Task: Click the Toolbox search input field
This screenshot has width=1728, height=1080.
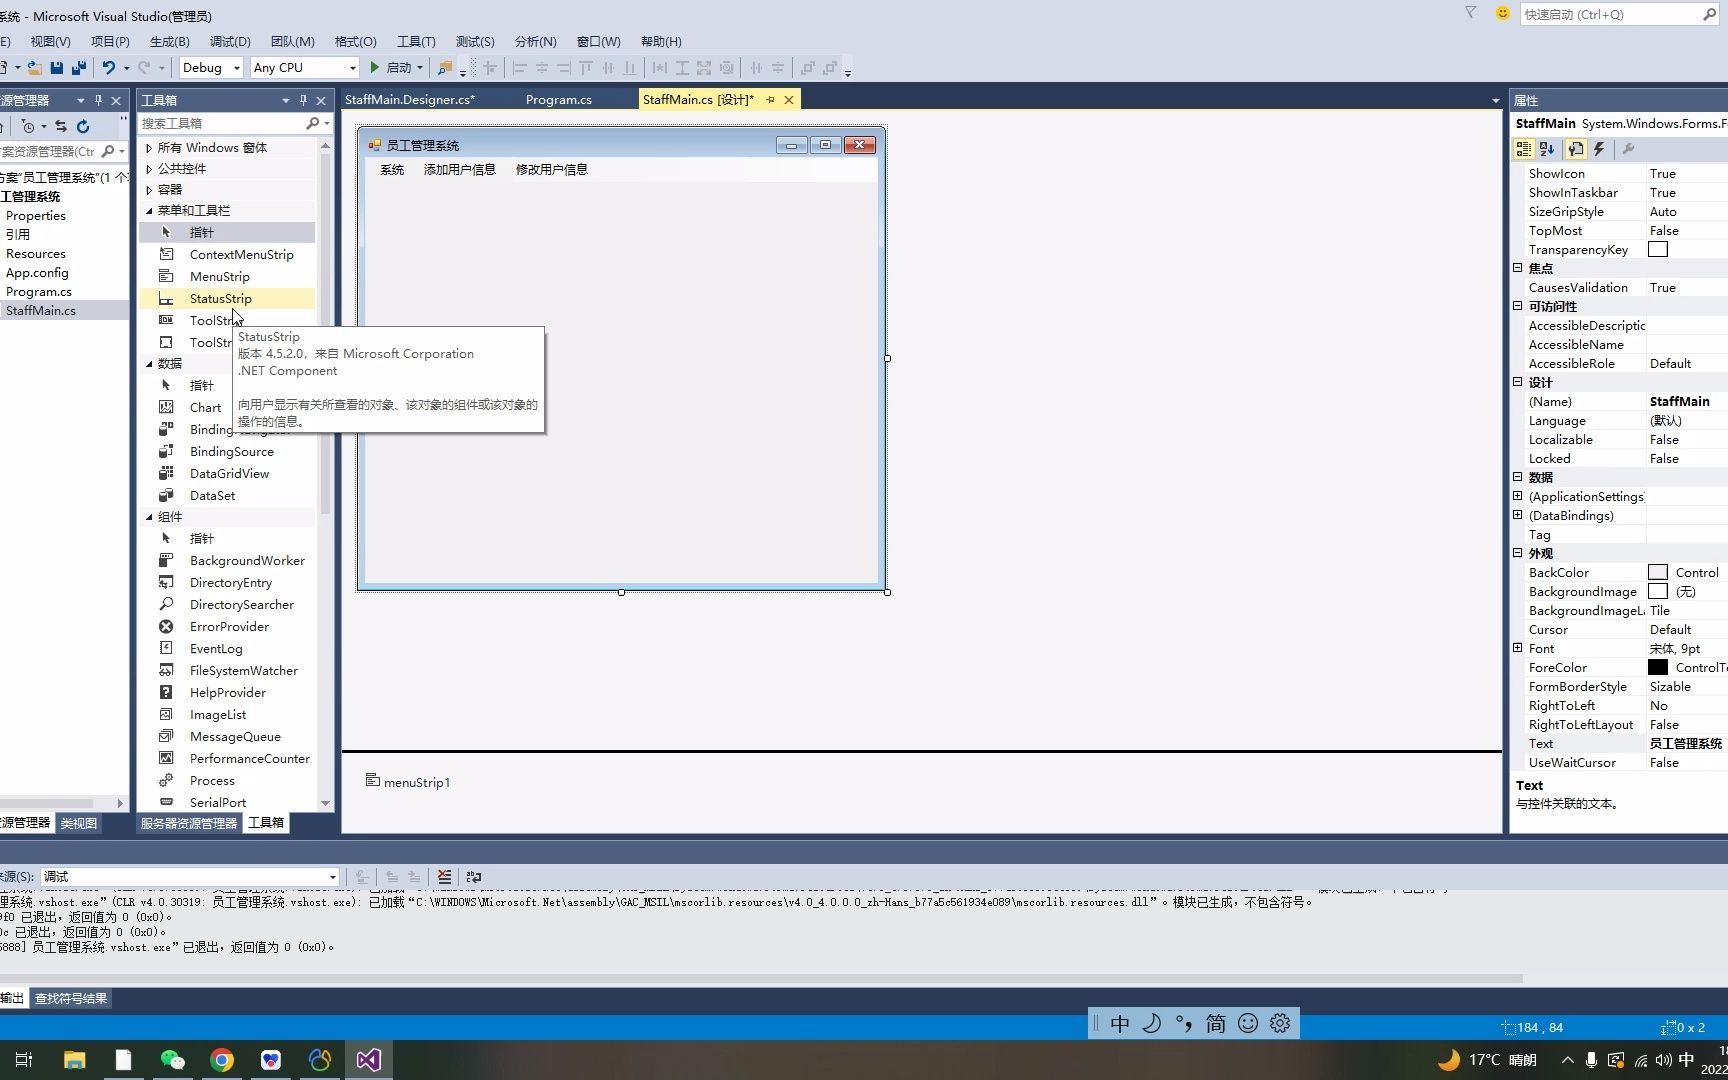Action: [222, 123]
